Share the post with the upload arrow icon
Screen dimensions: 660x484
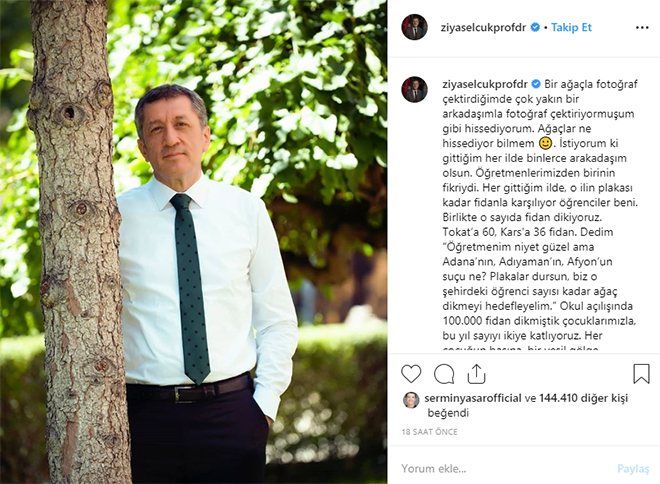coord(476,374)
